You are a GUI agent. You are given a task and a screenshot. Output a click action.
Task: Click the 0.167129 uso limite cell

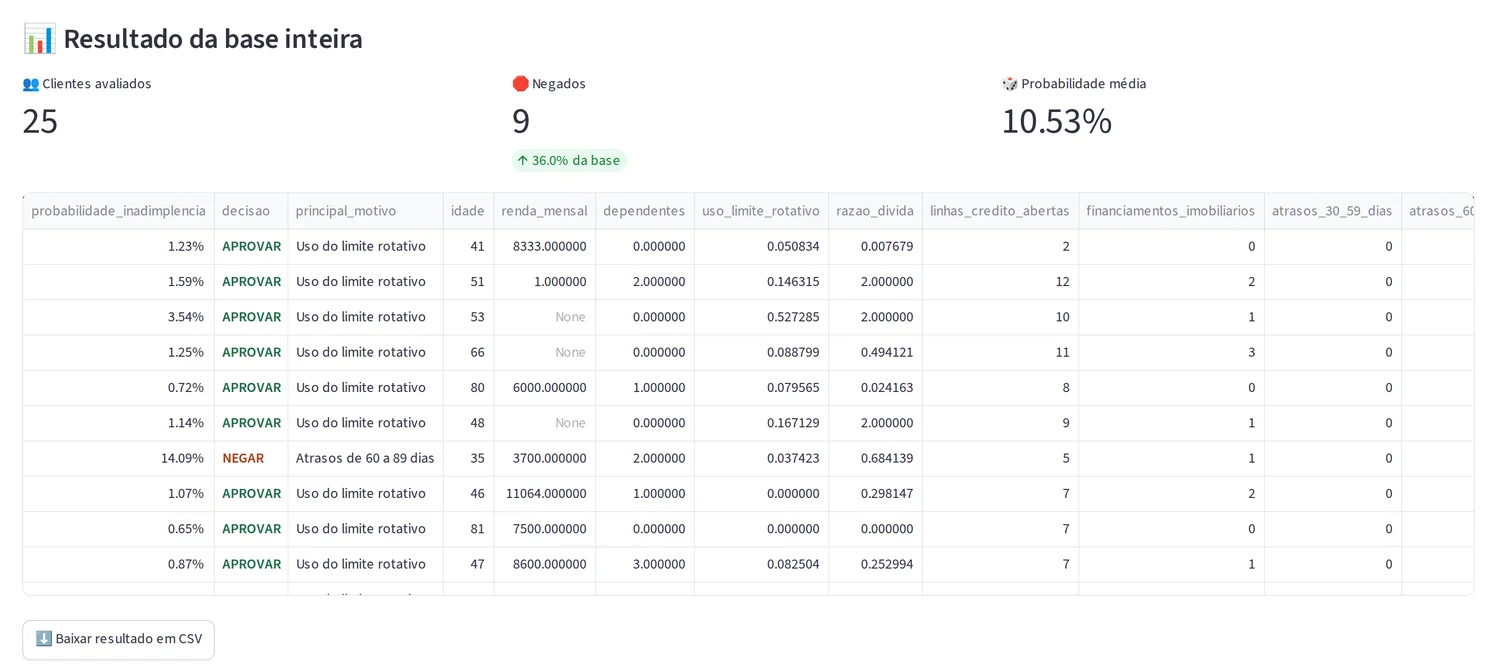761,423
